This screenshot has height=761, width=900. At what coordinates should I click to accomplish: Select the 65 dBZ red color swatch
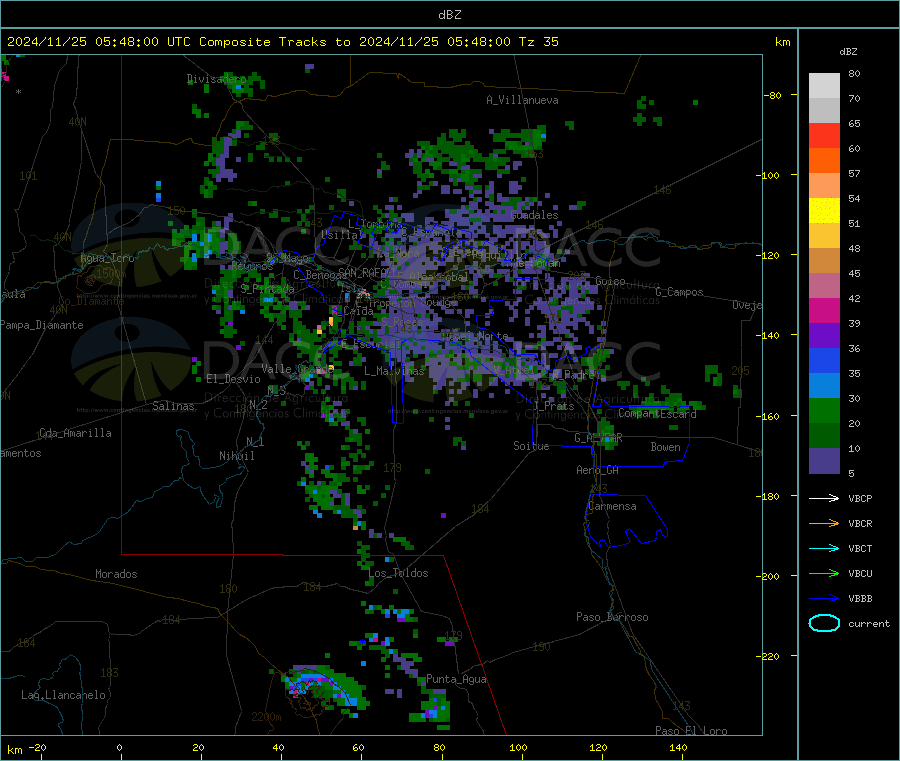824,135
